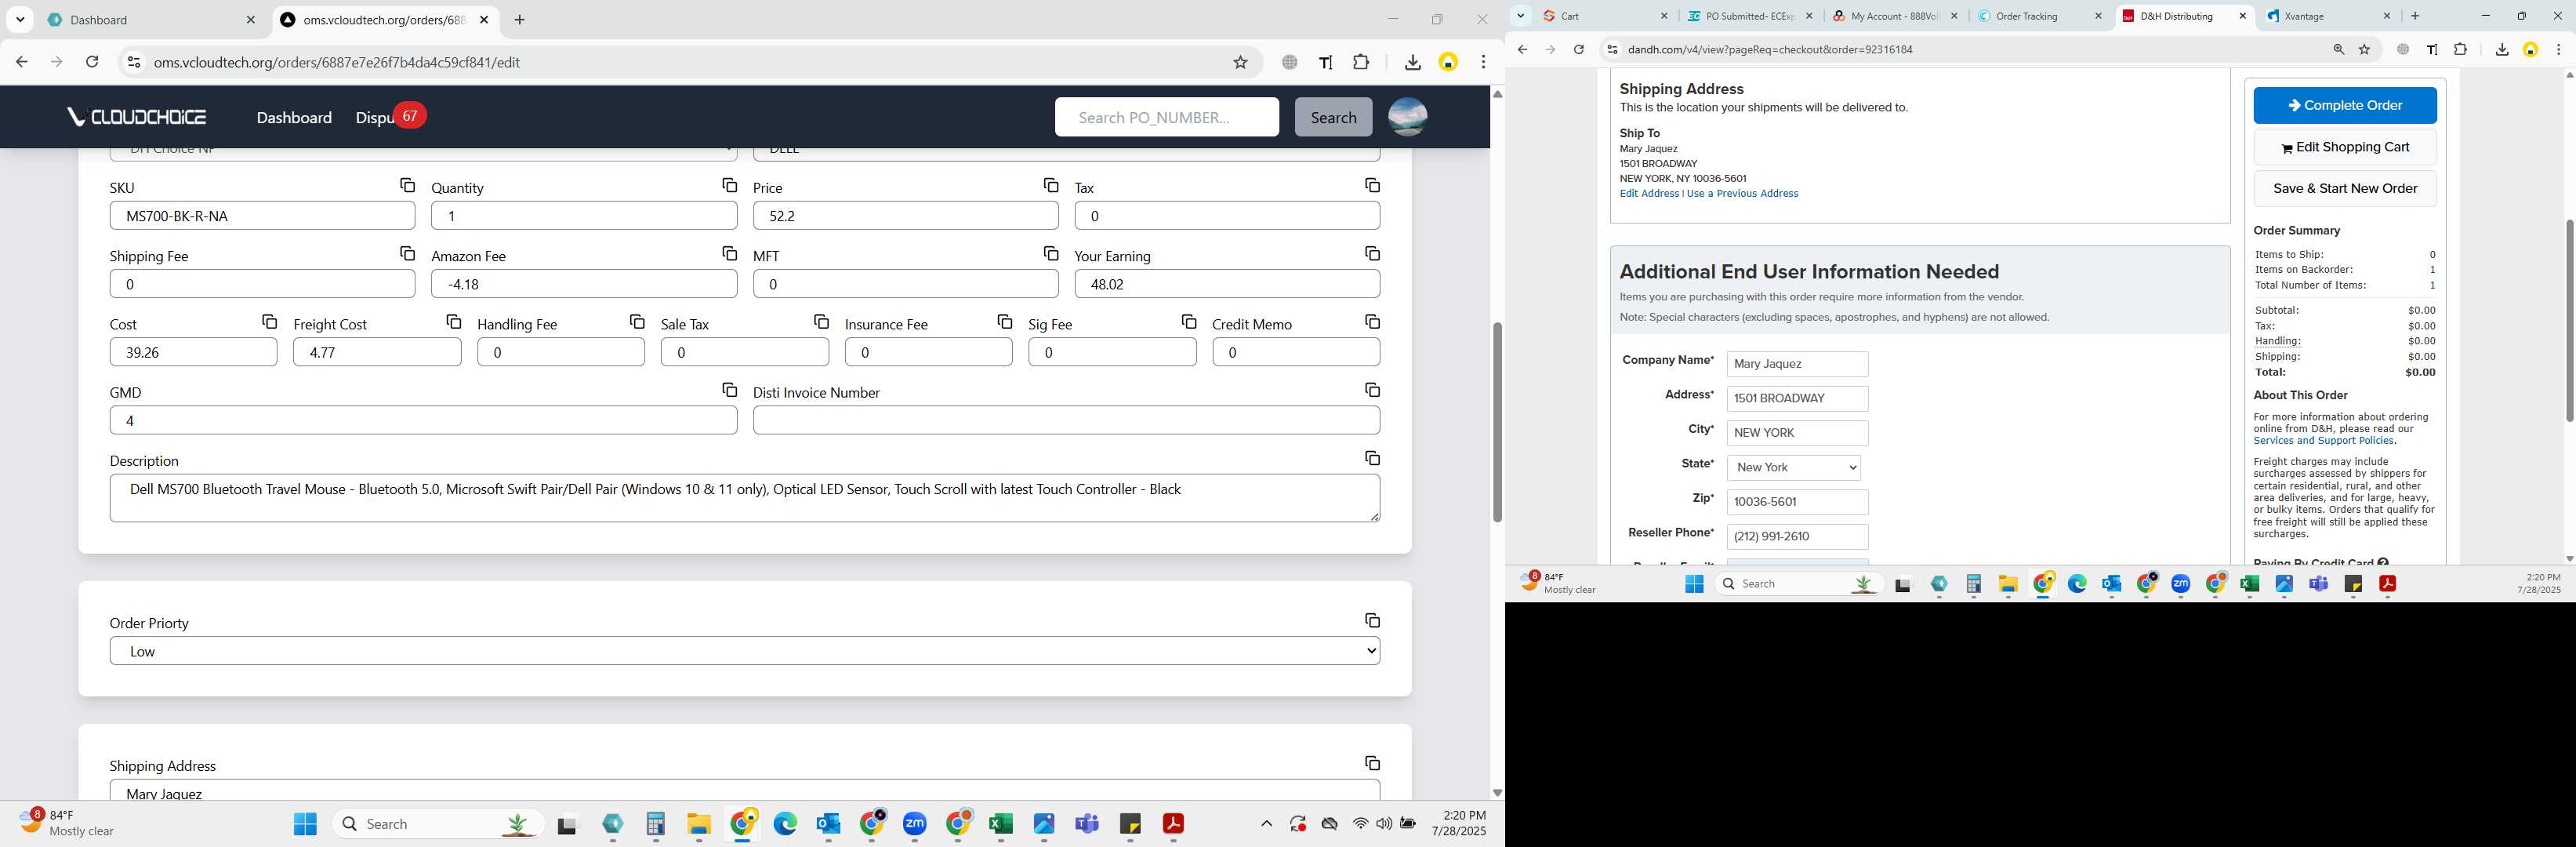The width and height of the screenshot is (2576, 847).
Task: Copy the SKU field value
Action: 407,185
